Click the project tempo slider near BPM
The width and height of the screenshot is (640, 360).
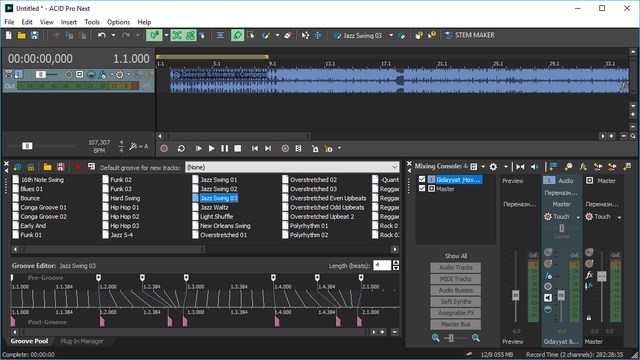click(x=27, y=146)
